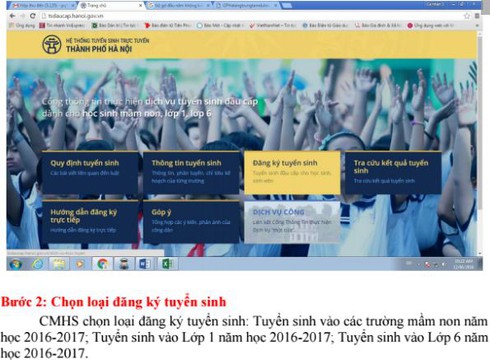Click the red tray icon beside the clock
490x360 pixels.
pos(428,265)
